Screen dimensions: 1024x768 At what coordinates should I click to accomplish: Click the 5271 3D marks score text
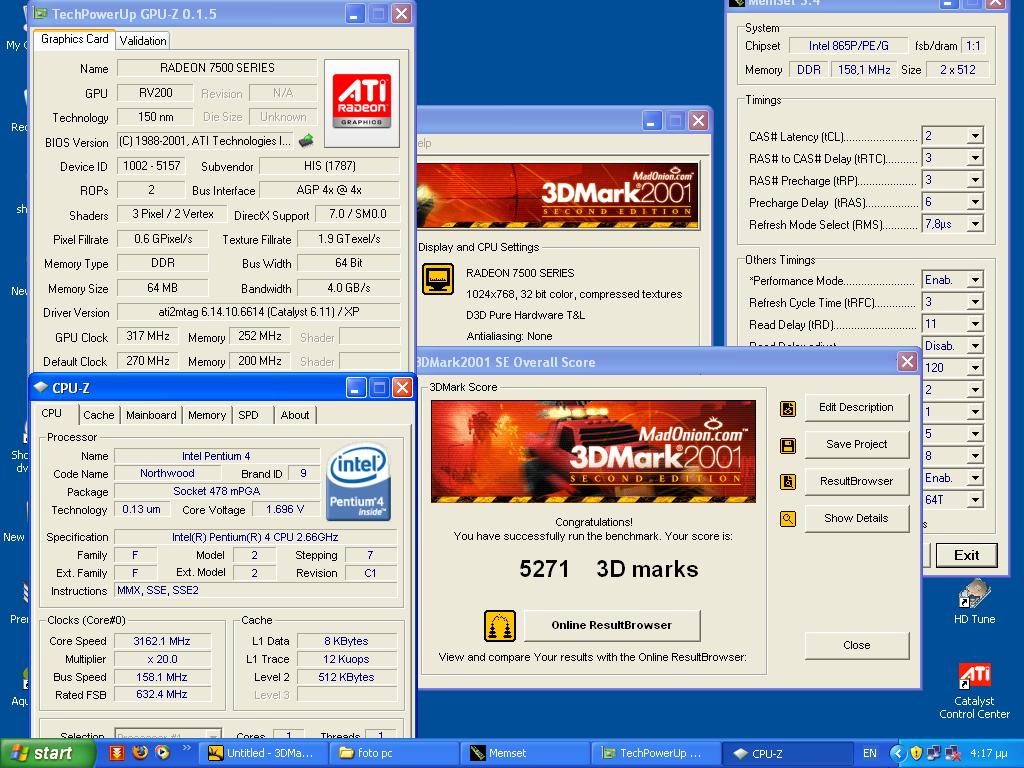(608, 569)
